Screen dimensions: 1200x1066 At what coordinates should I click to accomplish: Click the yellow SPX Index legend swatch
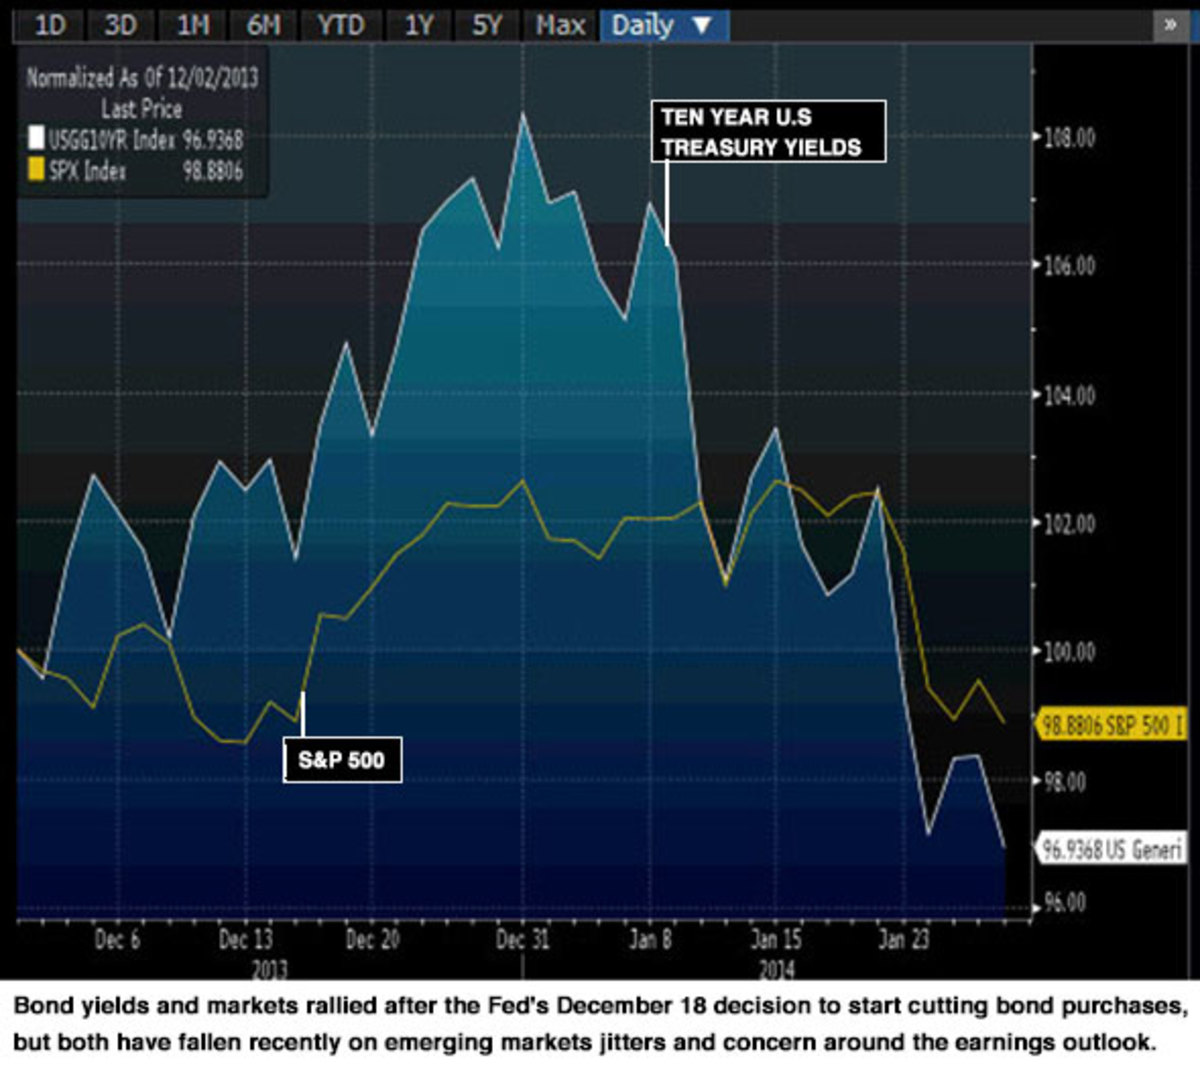point(36,170)
